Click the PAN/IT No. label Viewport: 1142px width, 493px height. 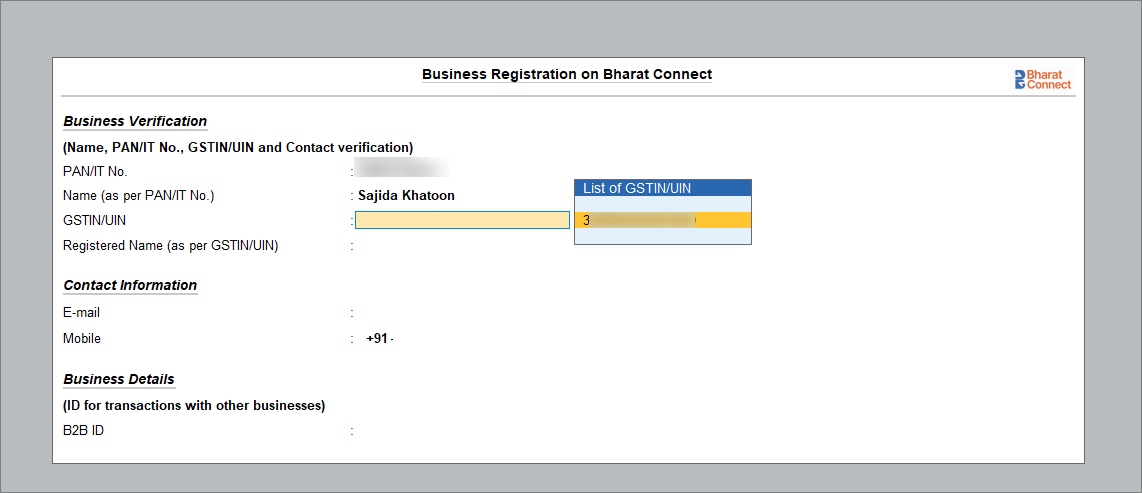pyautogui.click(x=95, y=172)
